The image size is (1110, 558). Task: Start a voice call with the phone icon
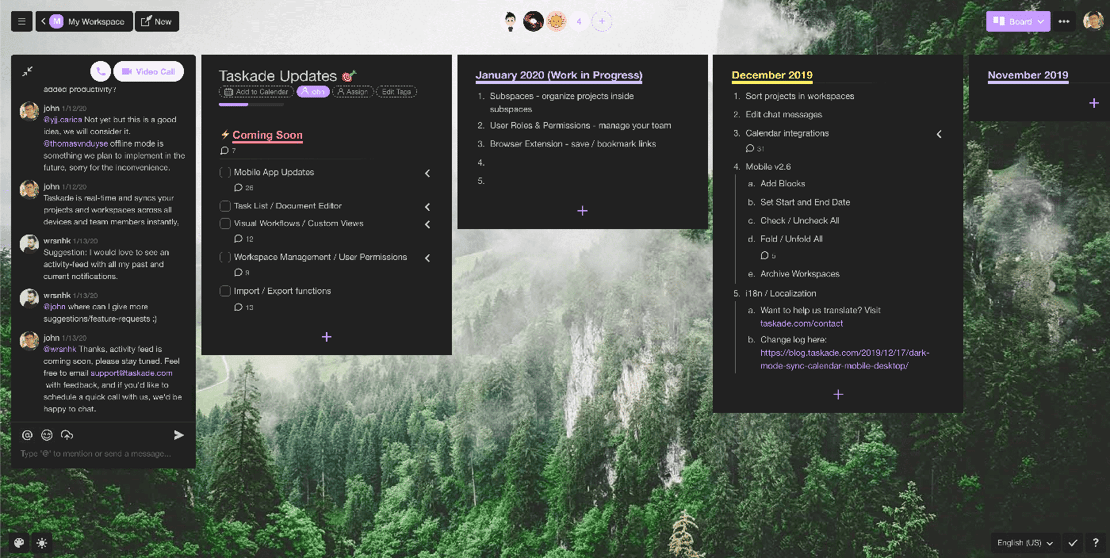click(100, 71)
